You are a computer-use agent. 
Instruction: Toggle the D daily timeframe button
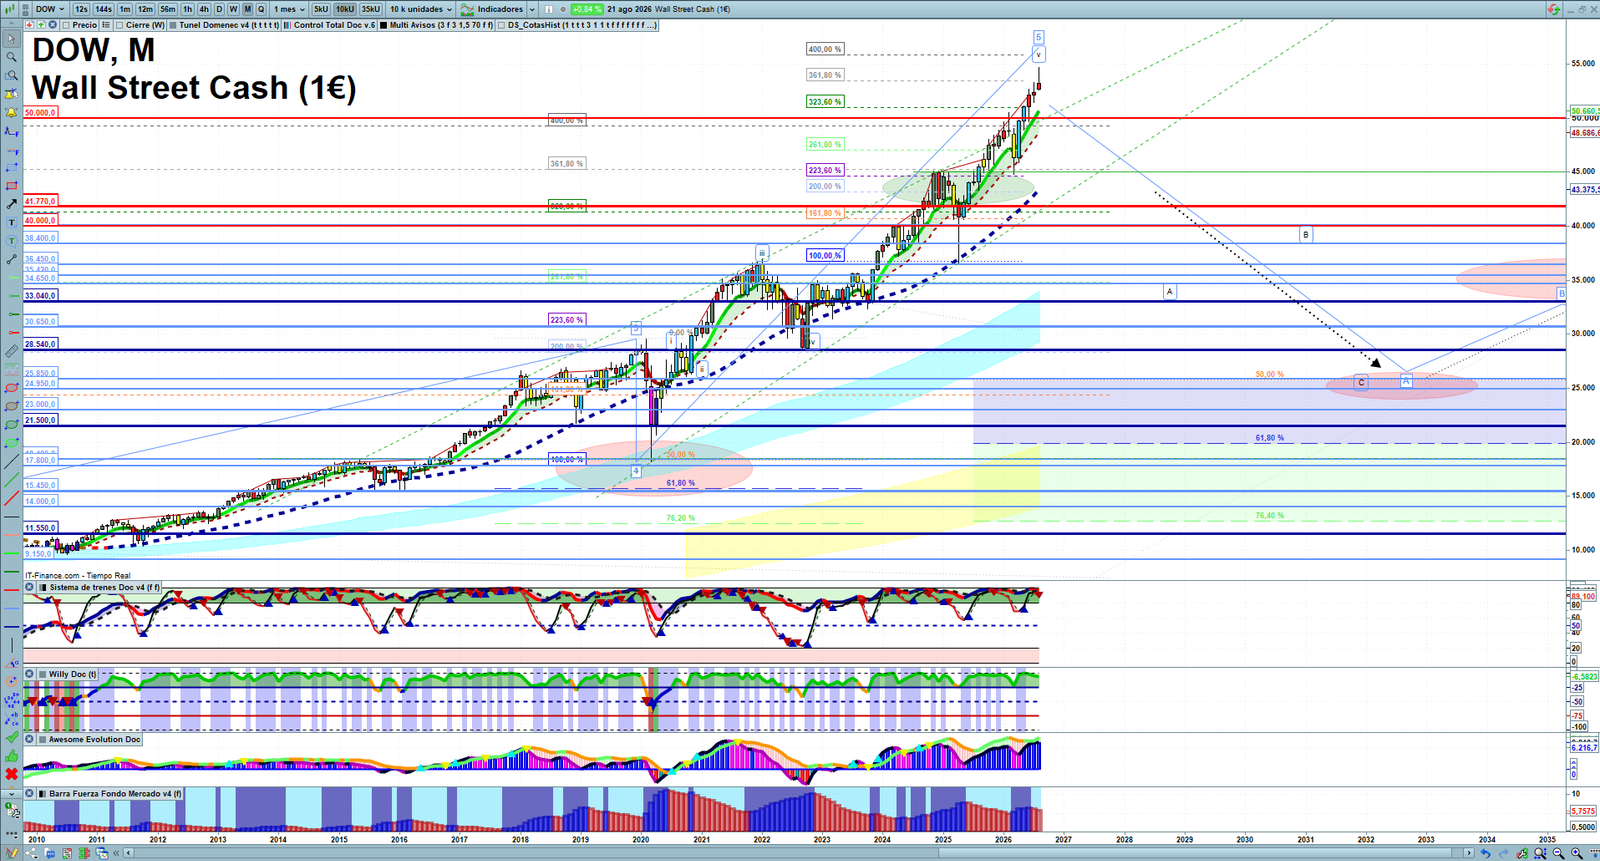pyautogui.click(x=219, y=9)
